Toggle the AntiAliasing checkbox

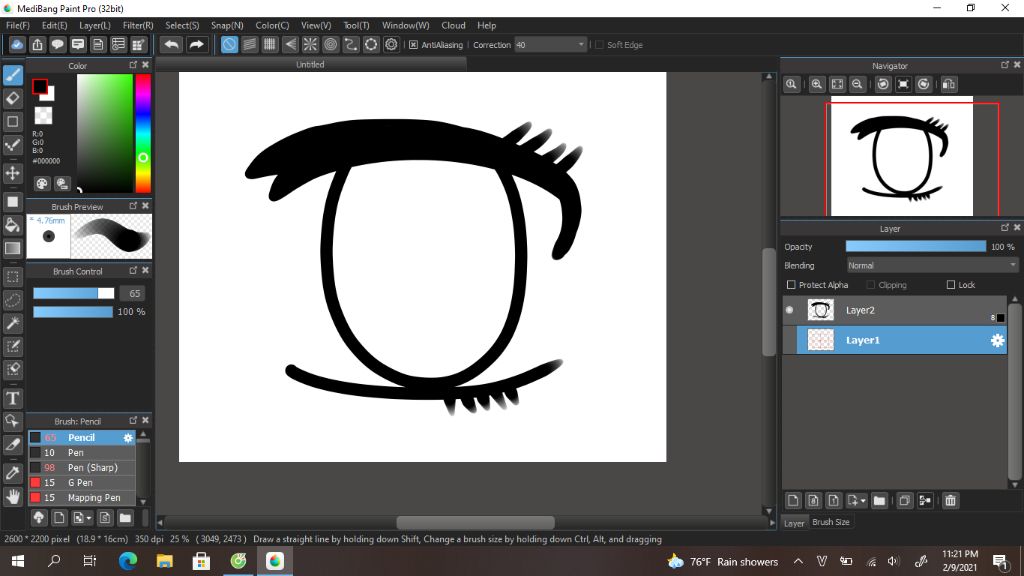[x=413, y=45]
